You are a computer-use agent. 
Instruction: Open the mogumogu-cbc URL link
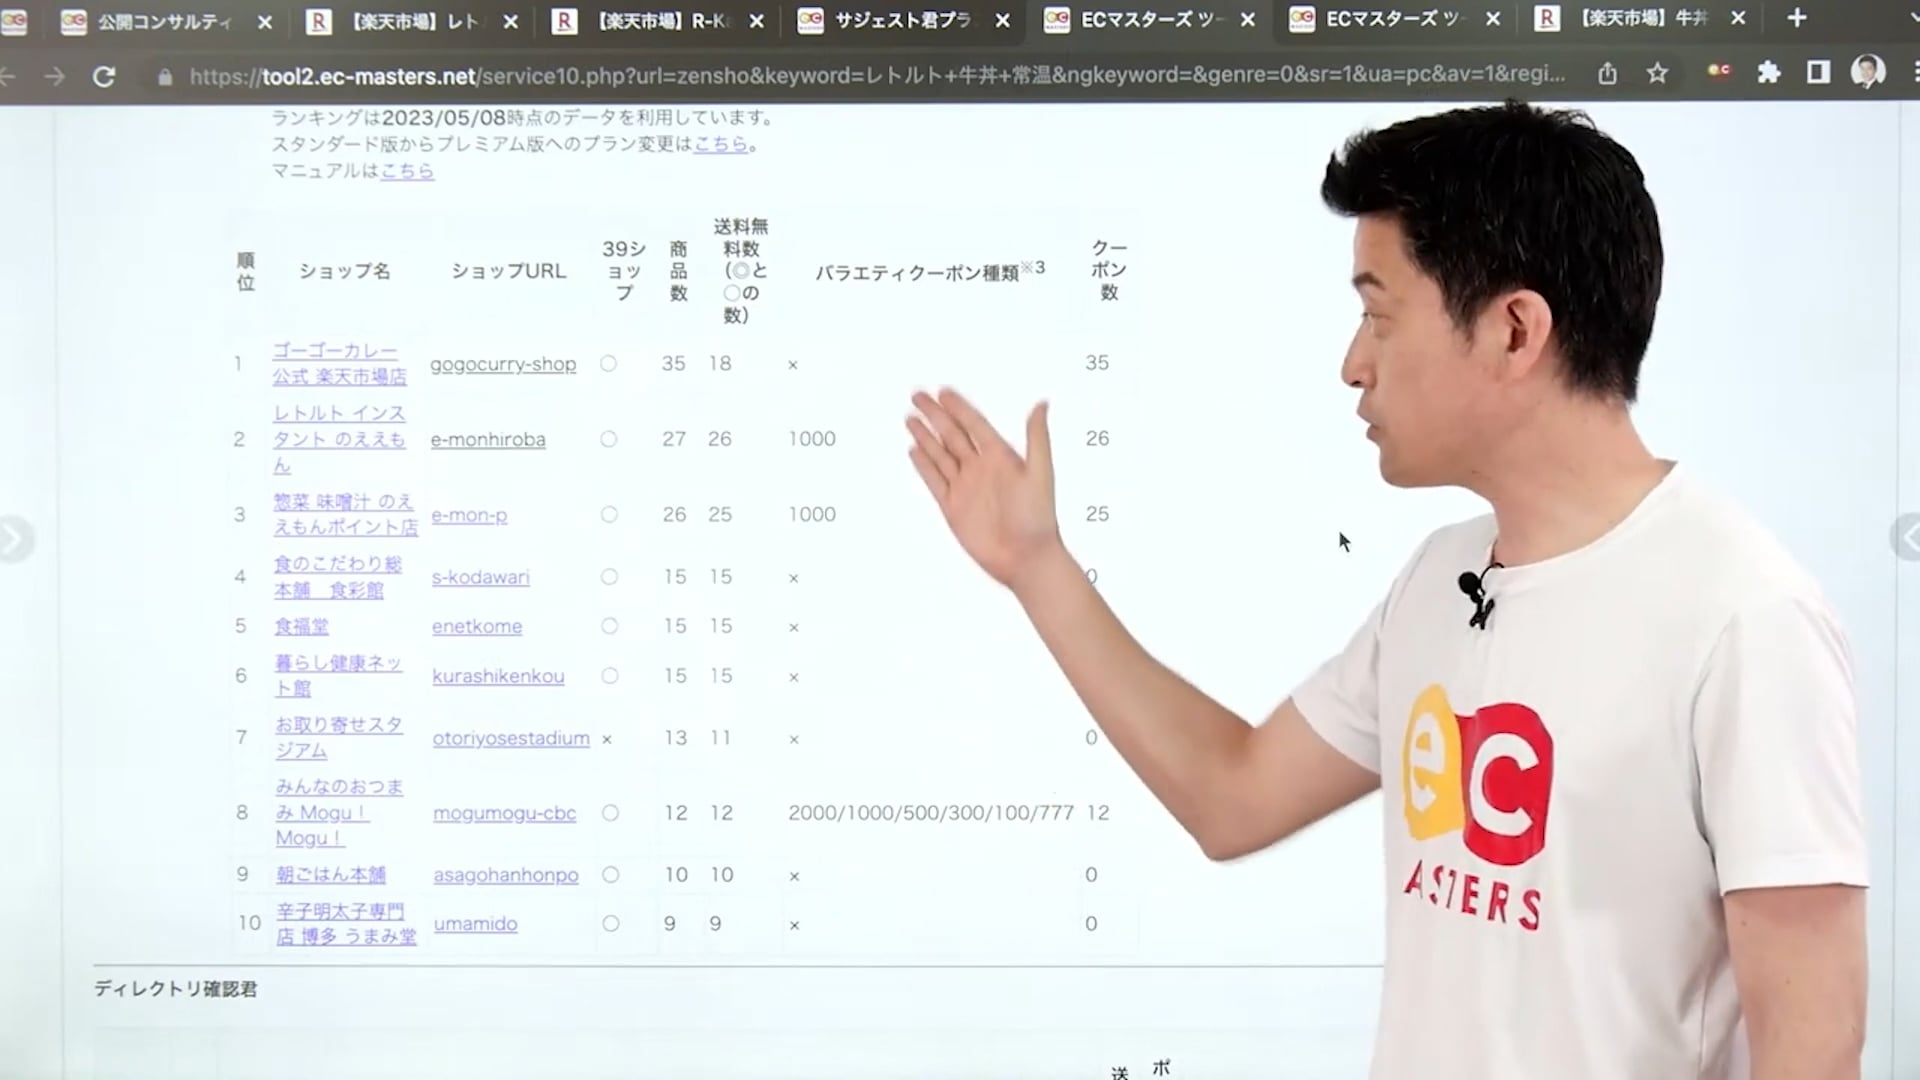[505, 813]
